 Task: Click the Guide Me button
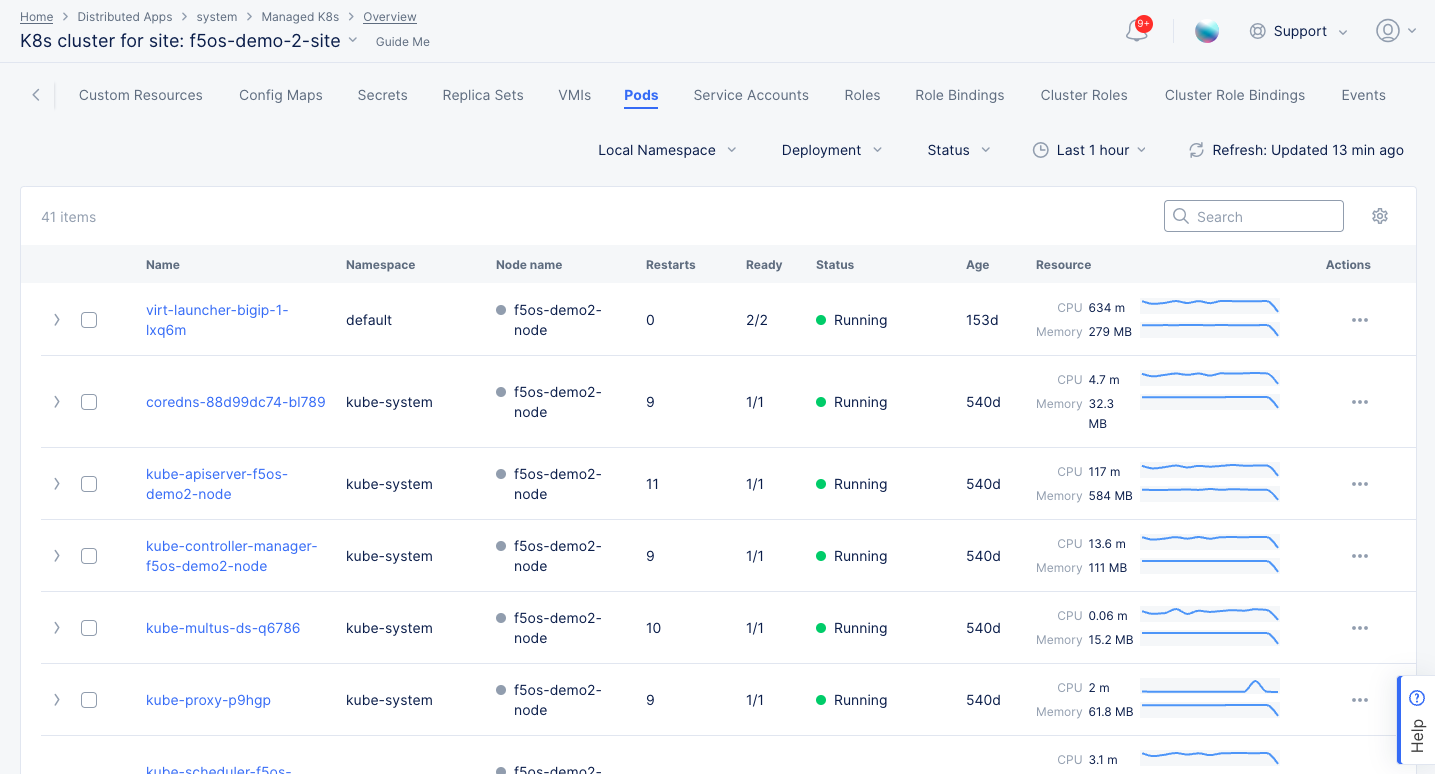click(403, 42)
